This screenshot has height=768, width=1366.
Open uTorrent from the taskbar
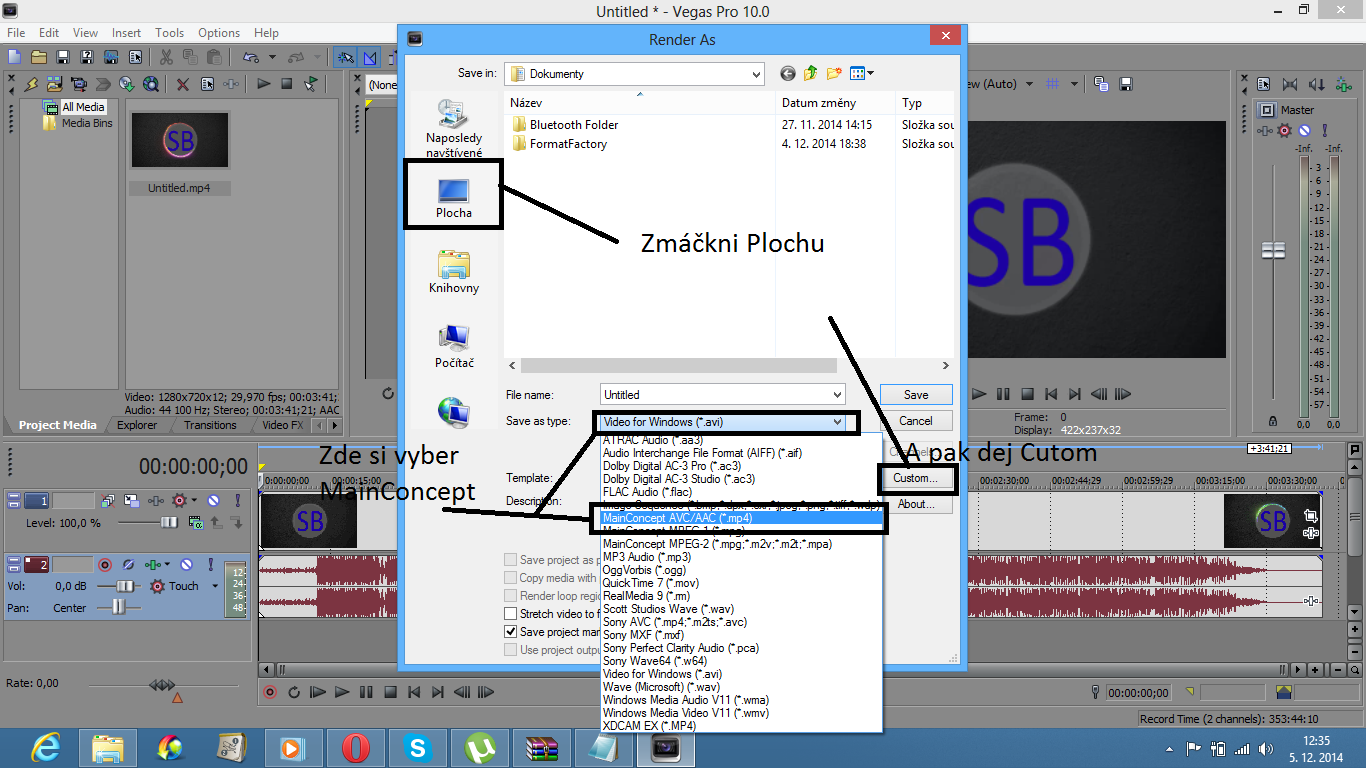(479, 747)
